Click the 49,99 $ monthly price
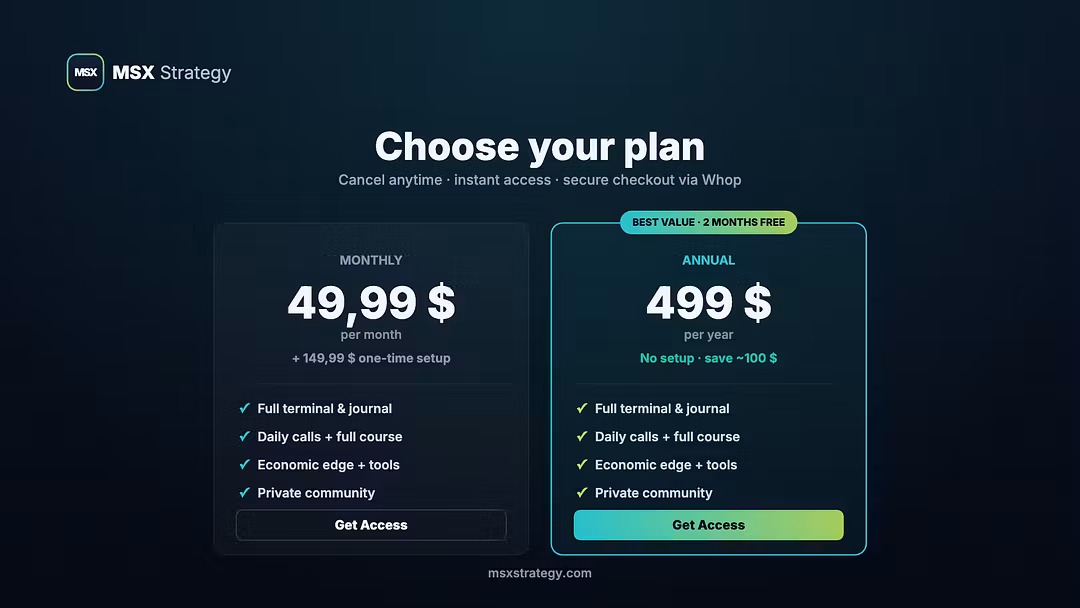Screen dimensions: 1080x608 coord(371,303)
